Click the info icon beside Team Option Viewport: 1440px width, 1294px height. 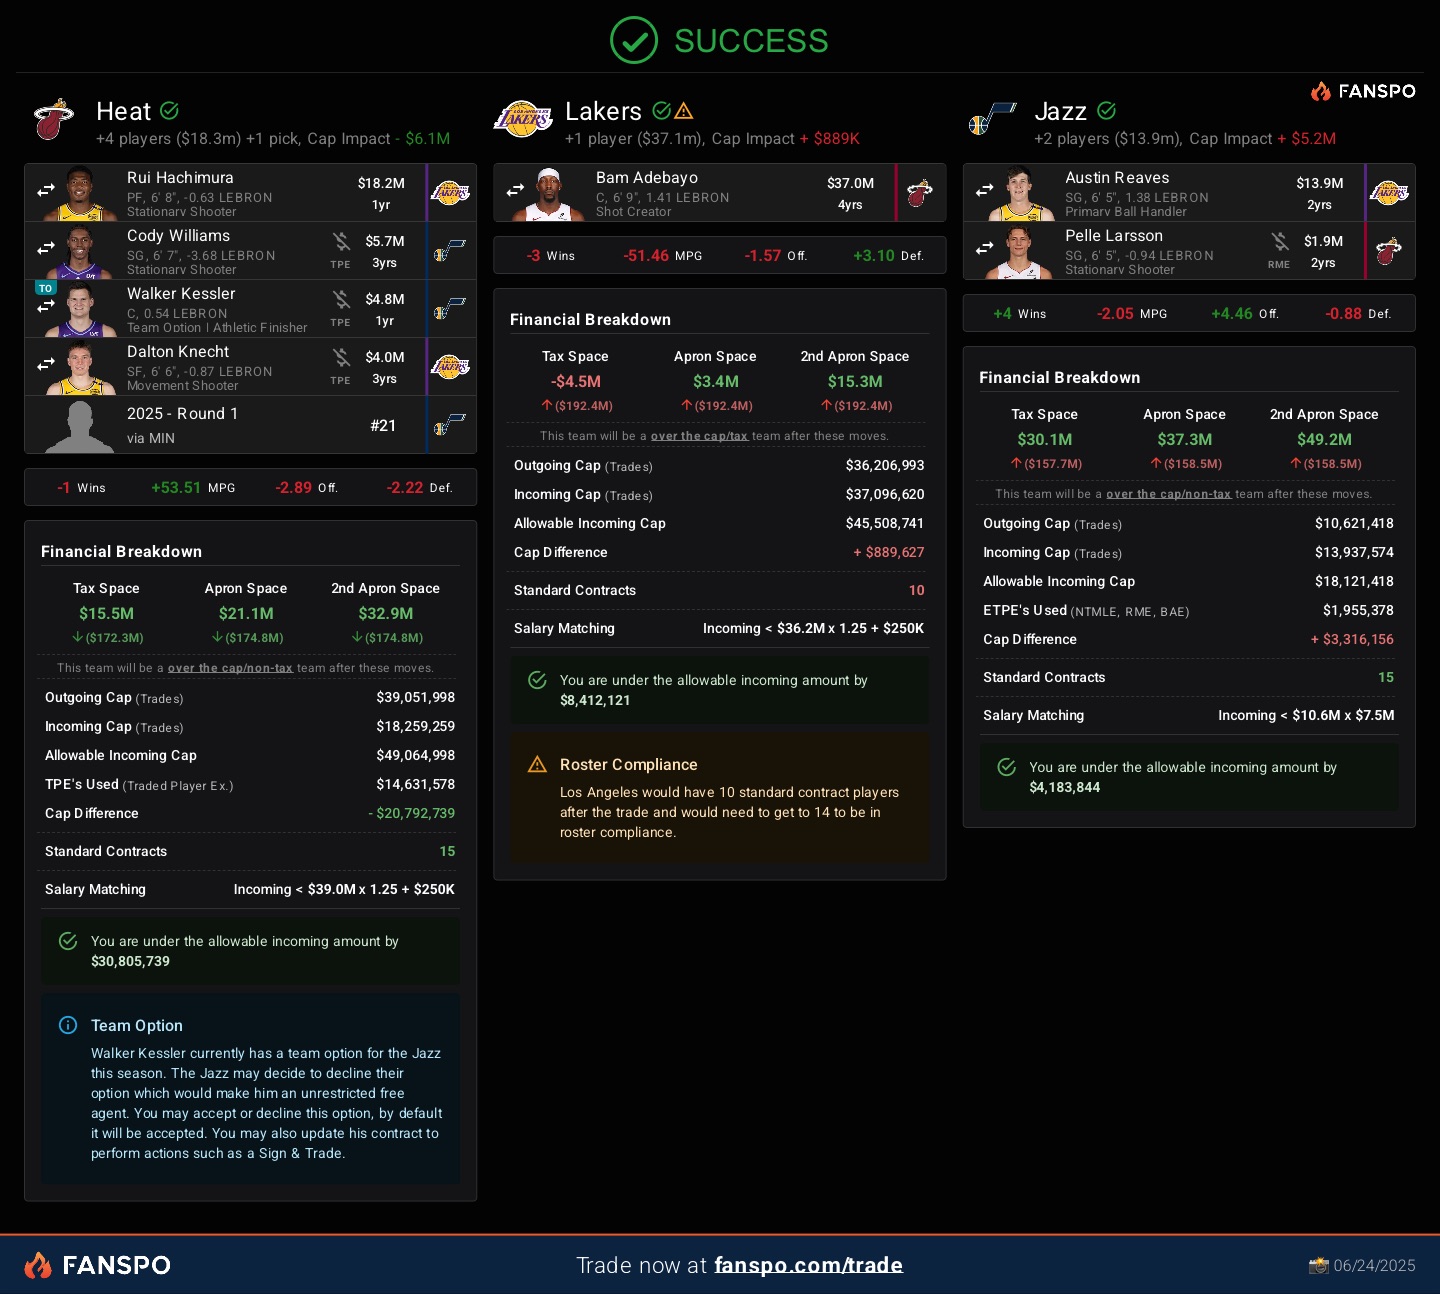pos(68,1025)
